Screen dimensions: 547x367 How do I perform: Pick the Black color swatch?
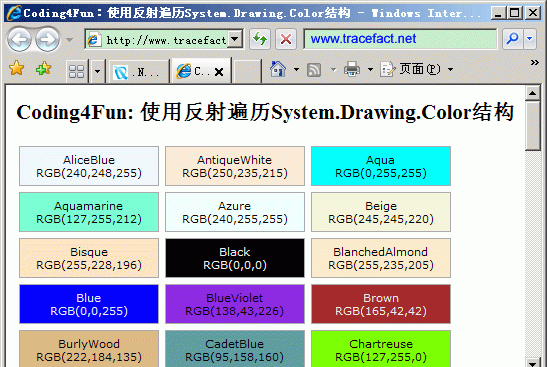(235, 258)
